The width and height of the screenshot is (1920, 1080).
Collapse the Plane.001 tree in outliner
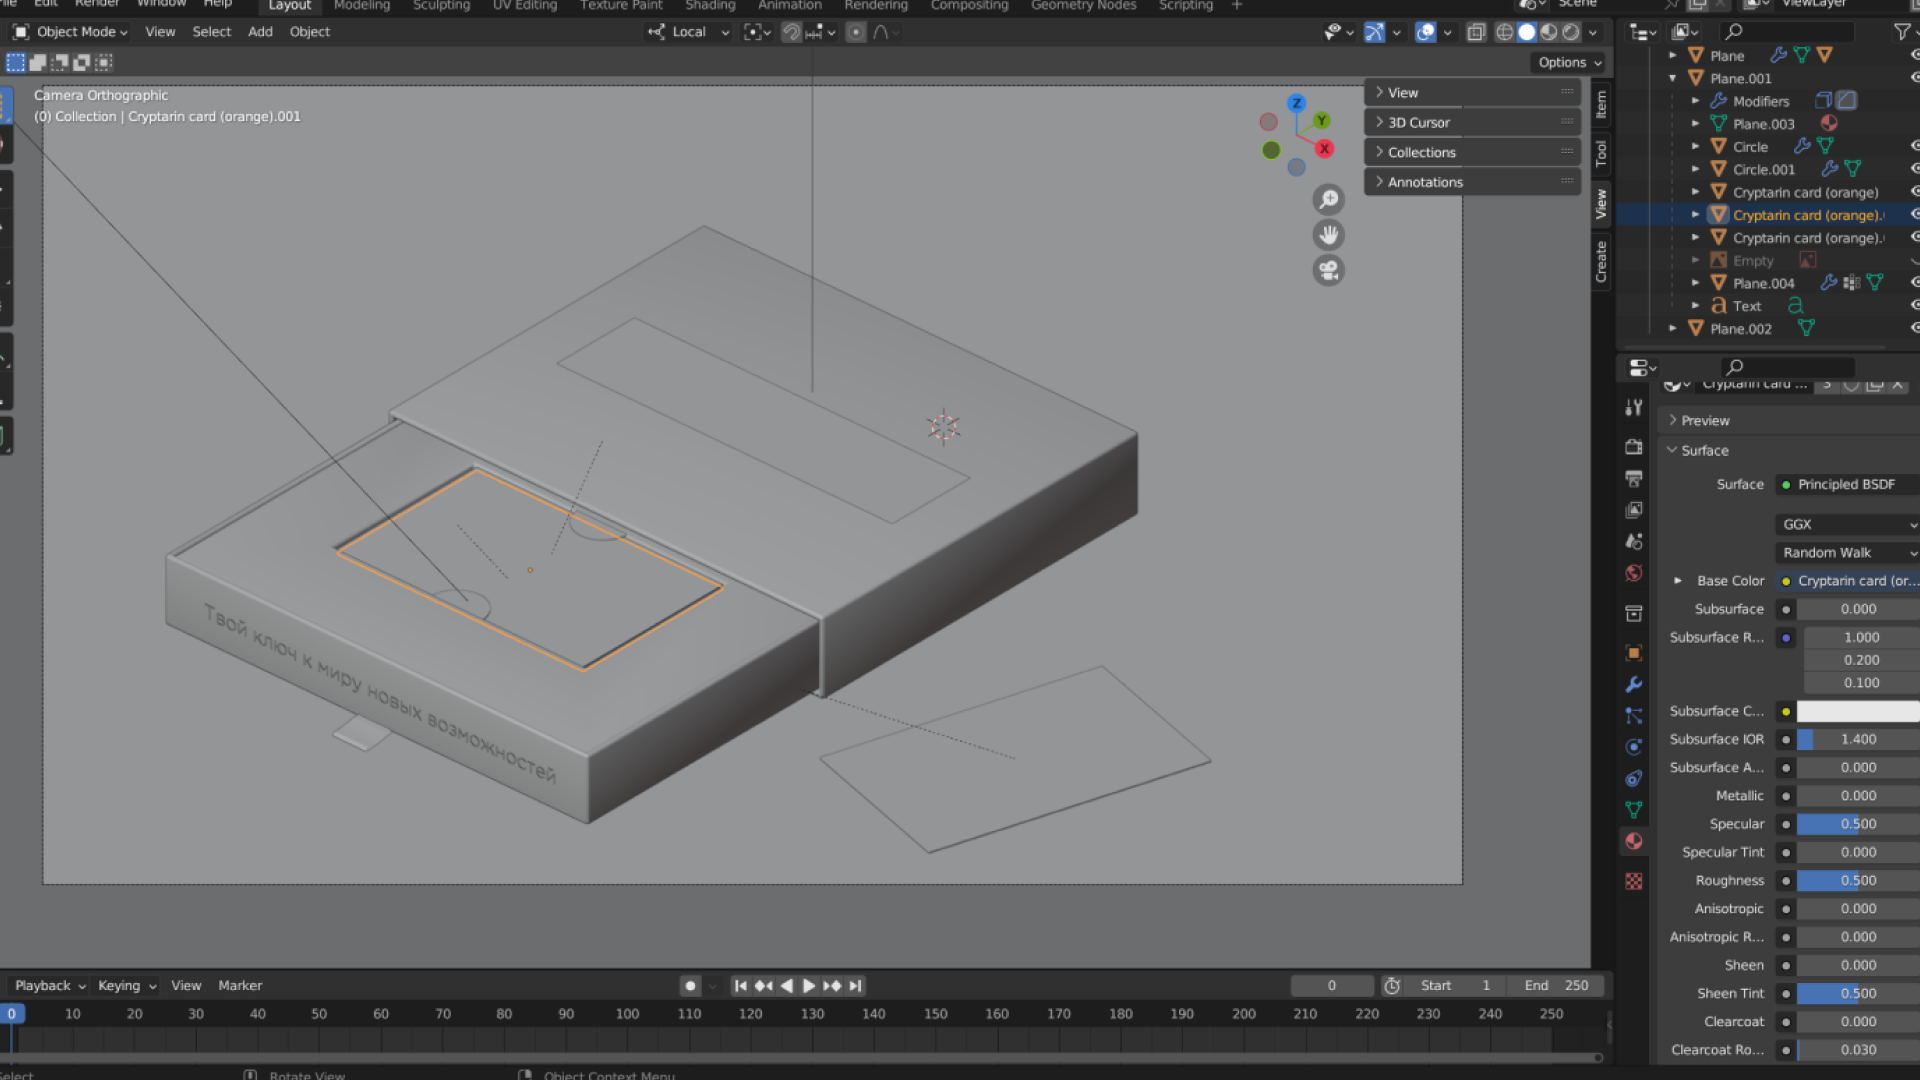click(x=1673, y=78)
